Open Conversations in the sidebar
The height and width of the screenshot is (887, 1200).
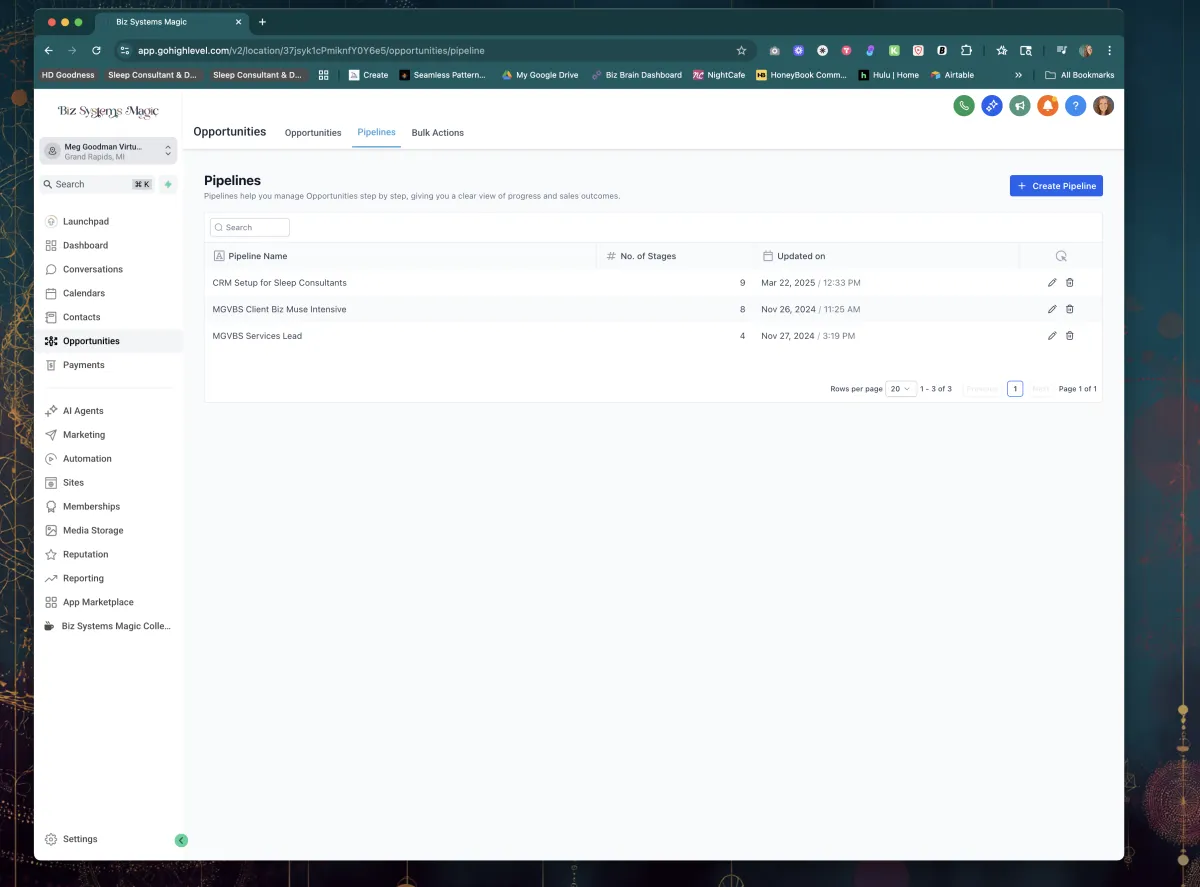92,269
